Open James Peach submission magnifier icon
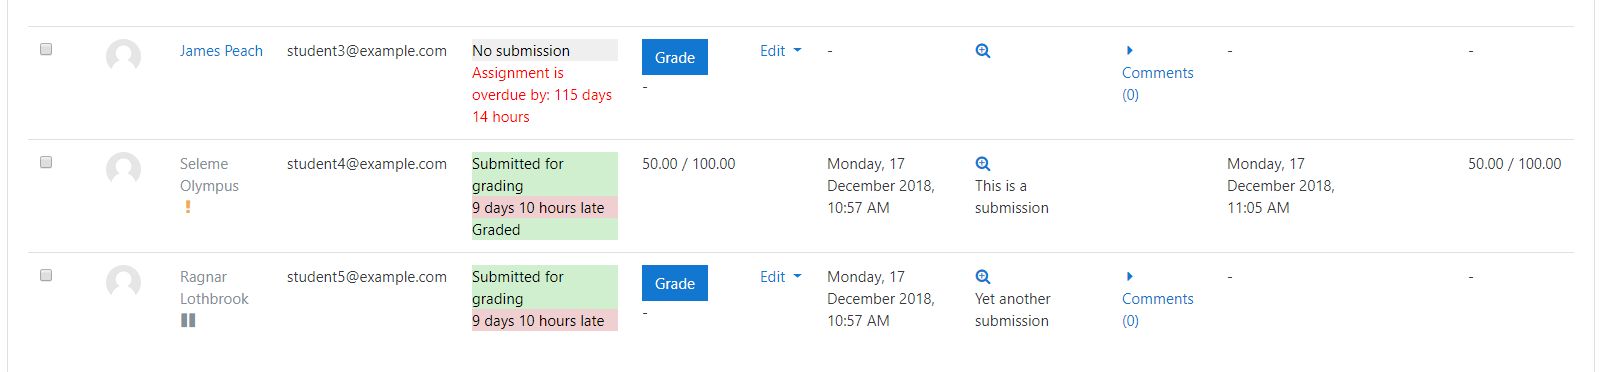The height and width of the screenshot is (372, 1602). coord(983,51)
